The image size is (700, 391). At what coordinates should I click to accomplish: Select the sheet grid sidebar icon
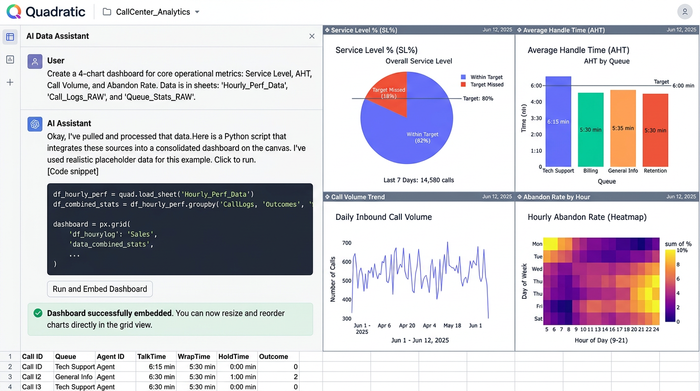pyautogui.click(x=10, y=37)
